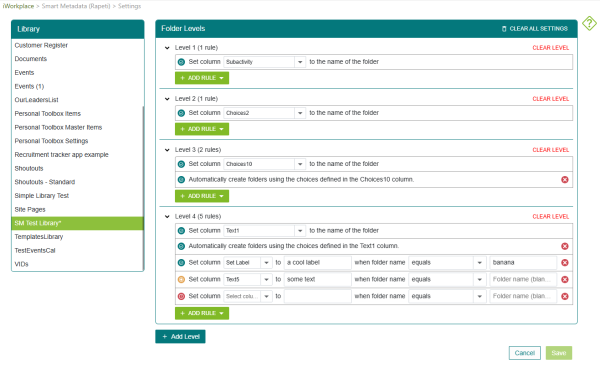The width and height of the screenshot is (600, 373).
Task: Open the diamond help icon
Action: tap(589, 23)
